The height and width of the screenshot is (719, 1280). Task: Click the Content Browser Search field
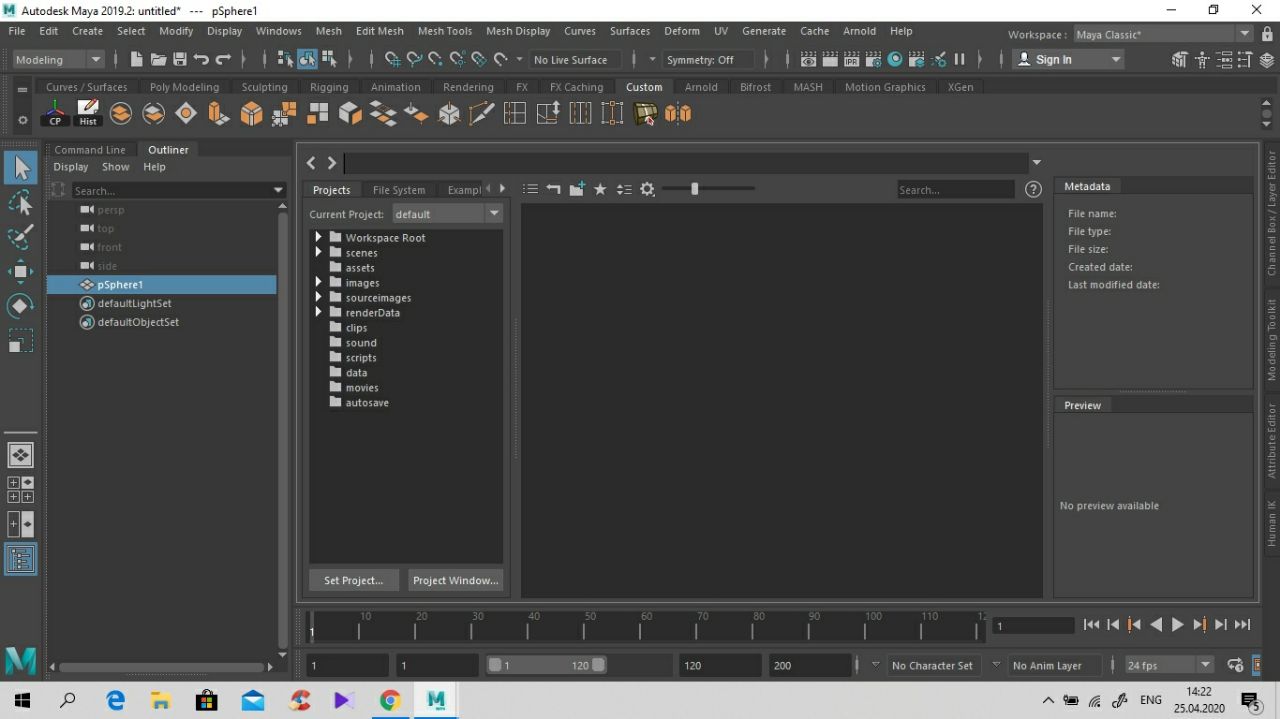(x=955, y=190)
